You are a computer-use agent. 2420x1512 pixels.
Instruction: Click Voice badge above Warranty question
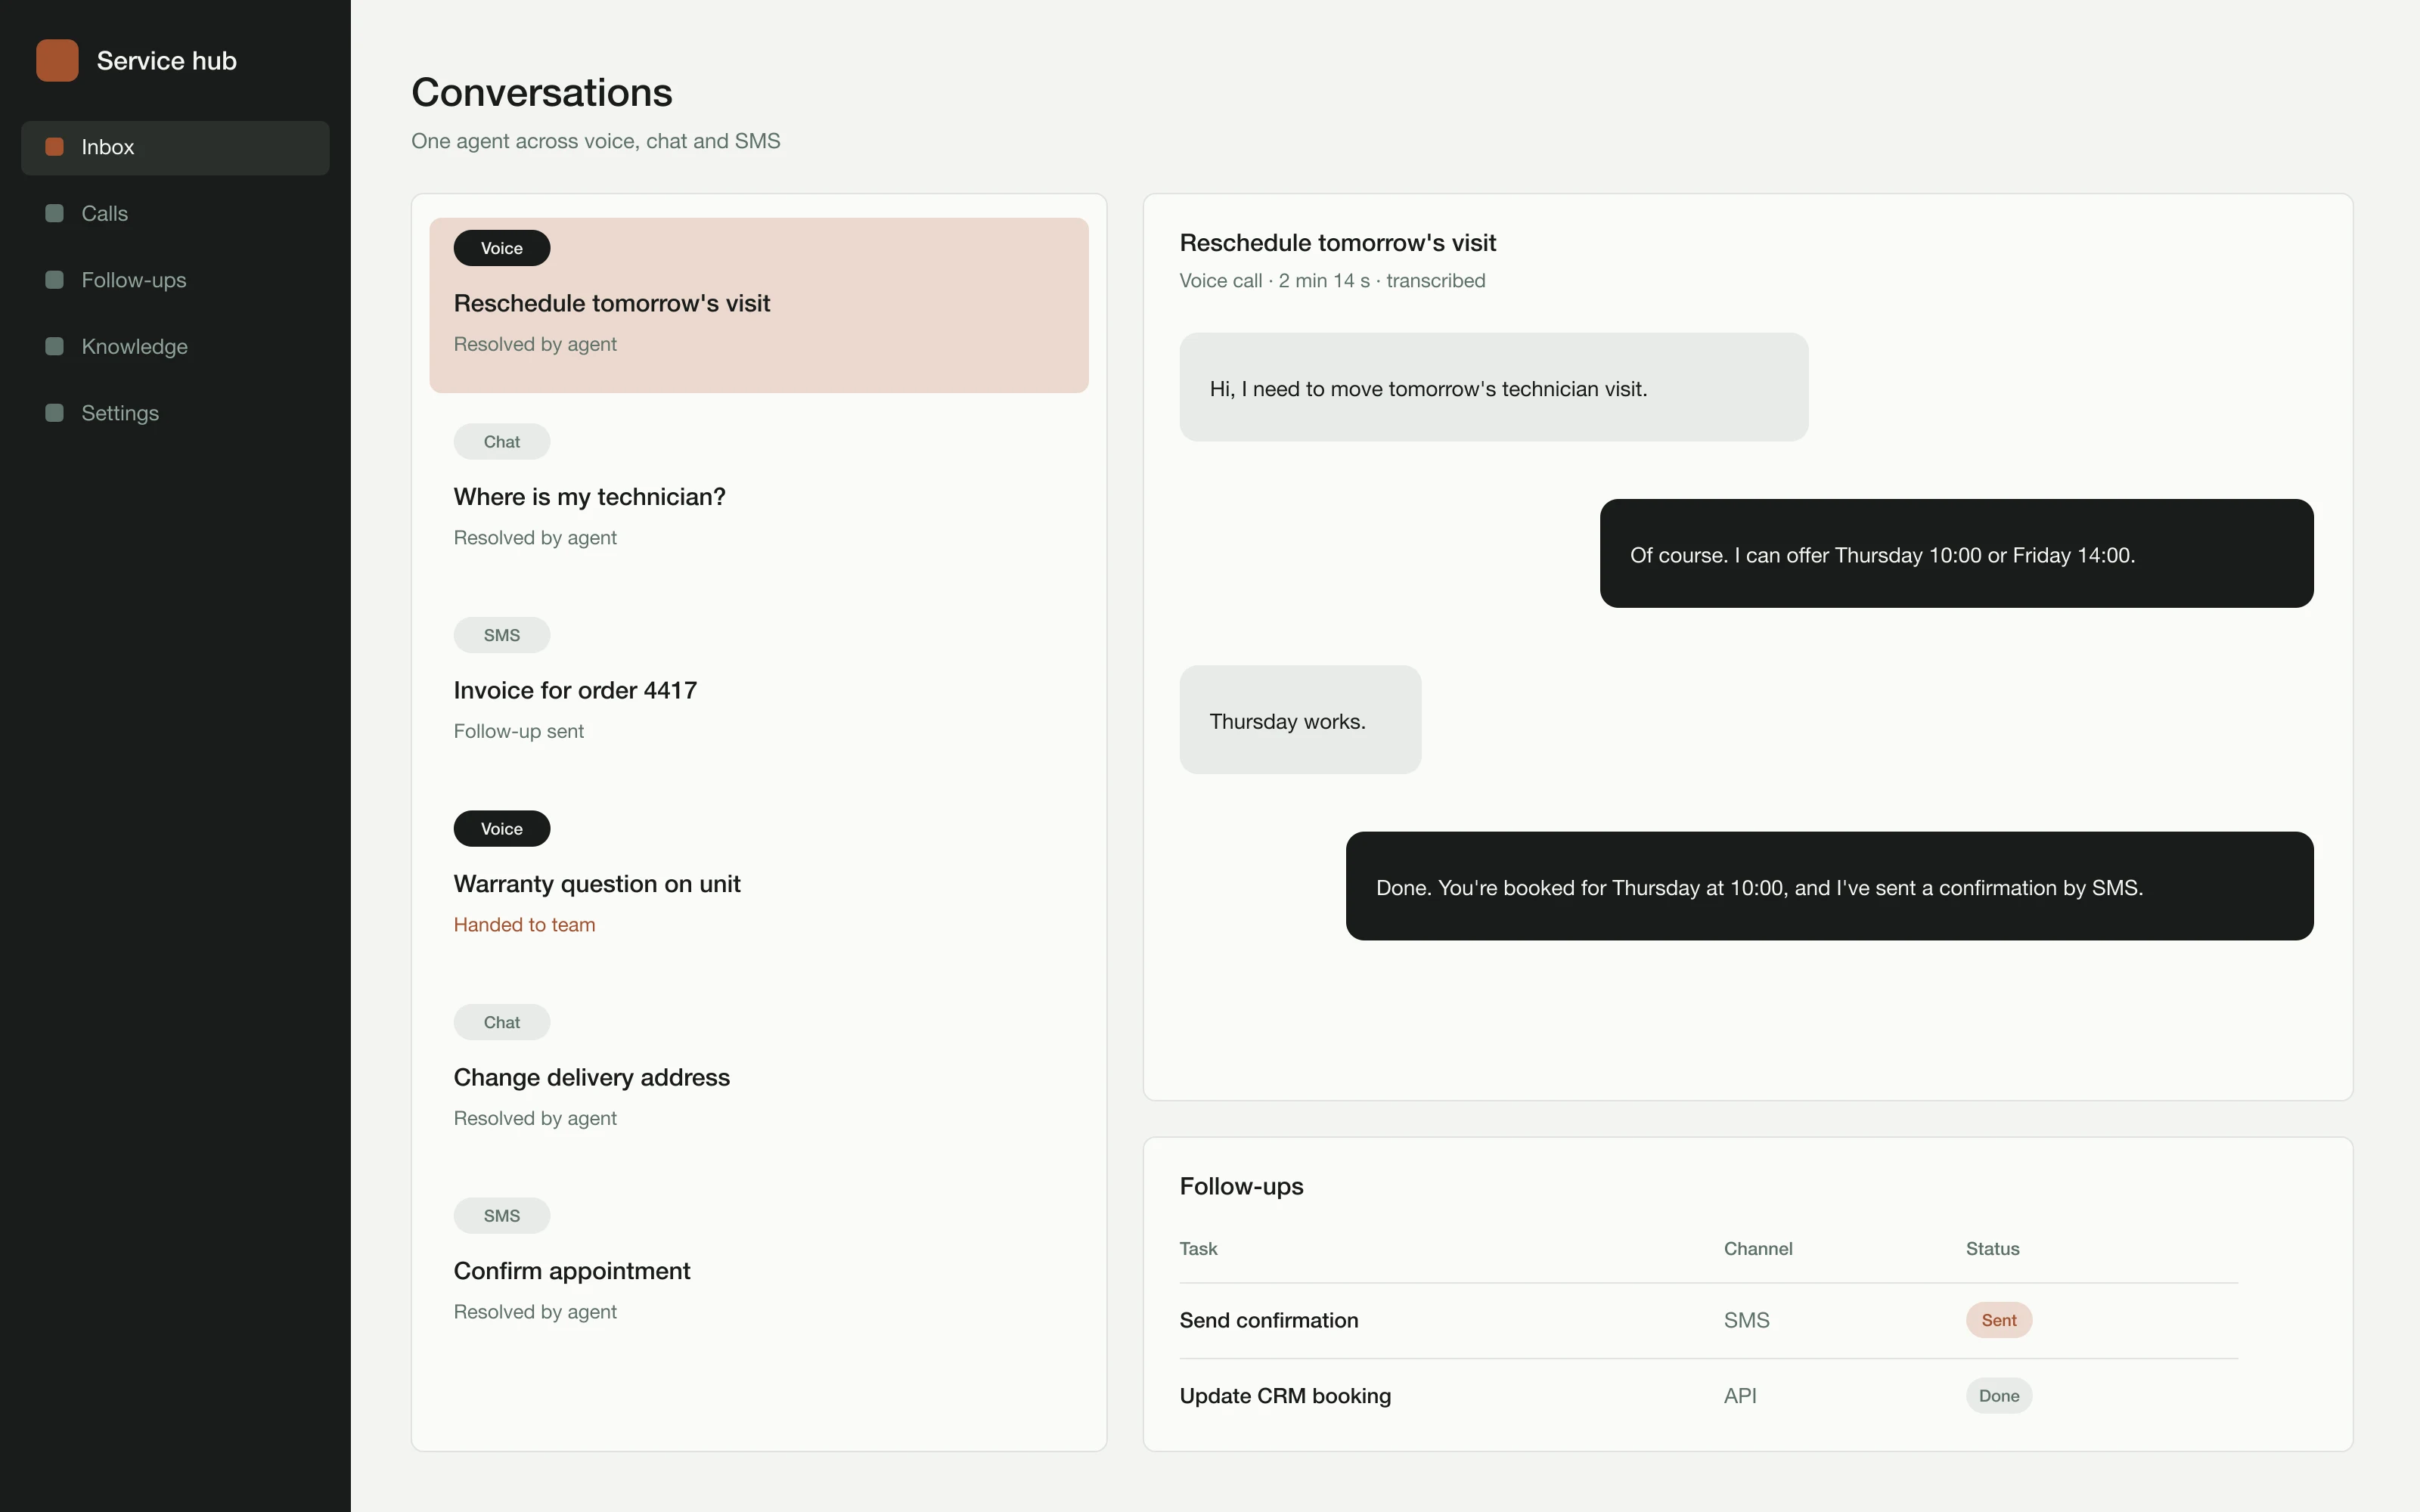click(502, 829)
